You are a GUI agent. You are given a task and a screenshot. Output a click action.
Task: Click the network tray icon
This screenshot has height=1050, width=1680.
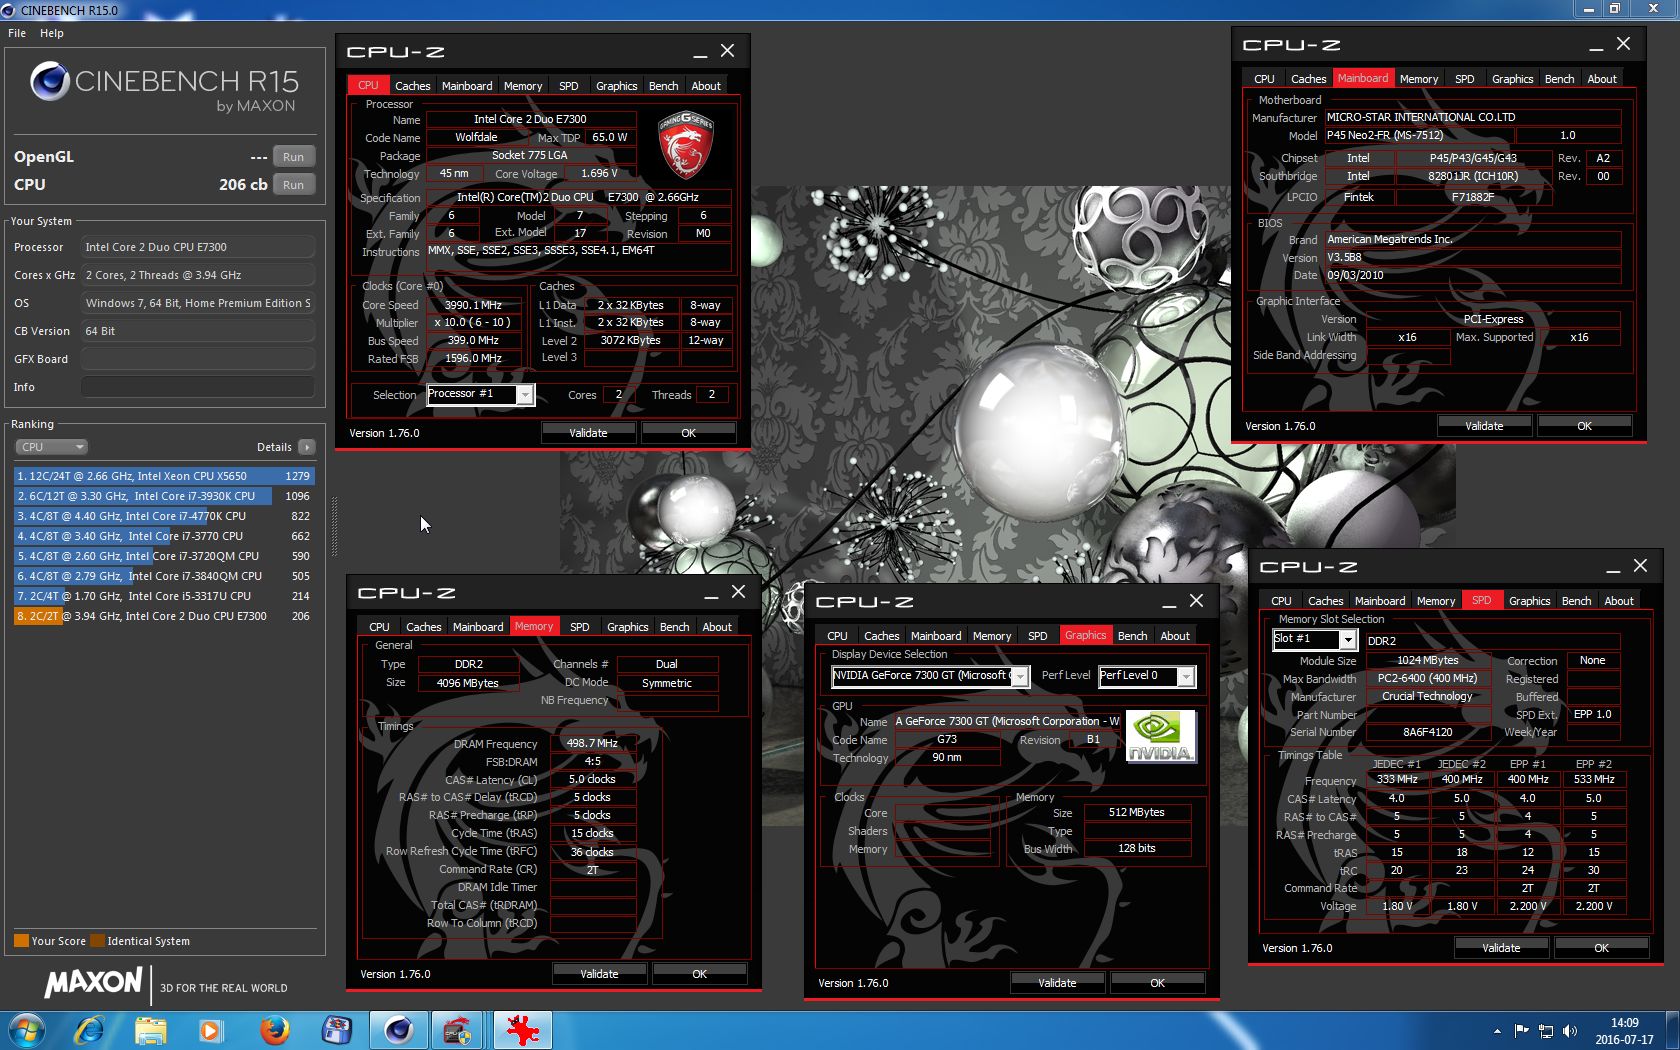tap(1546, 1031)
